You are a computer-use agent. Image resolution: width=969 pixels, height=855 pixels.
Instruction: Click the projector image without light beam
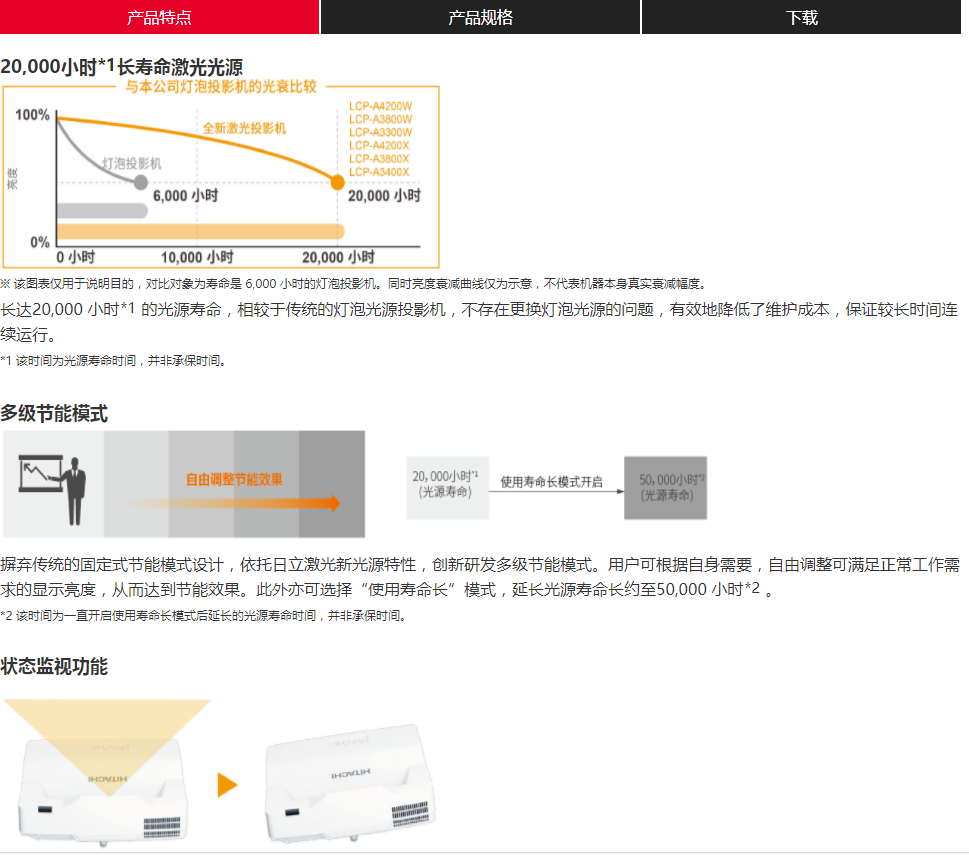point(350,783)
